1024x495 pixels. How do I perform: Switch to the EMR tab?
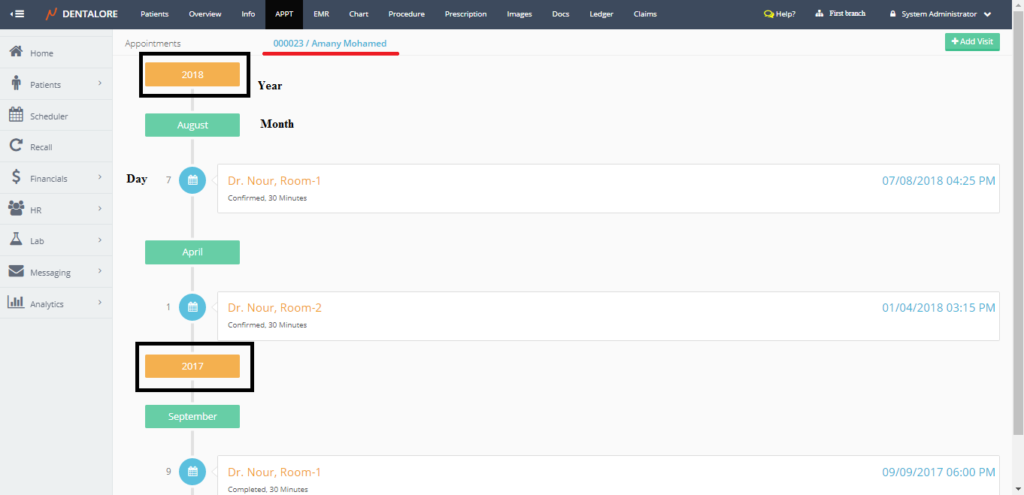[x=321, y=14]
